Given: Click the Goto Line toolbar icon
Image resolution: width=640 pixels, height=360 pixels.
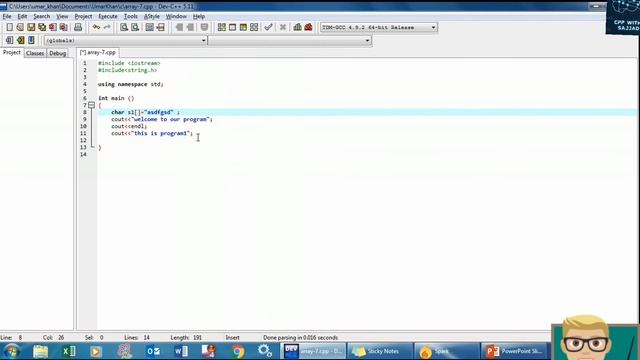Looking at the screenshot, I should pyautogui.click(x=160, y=27).
